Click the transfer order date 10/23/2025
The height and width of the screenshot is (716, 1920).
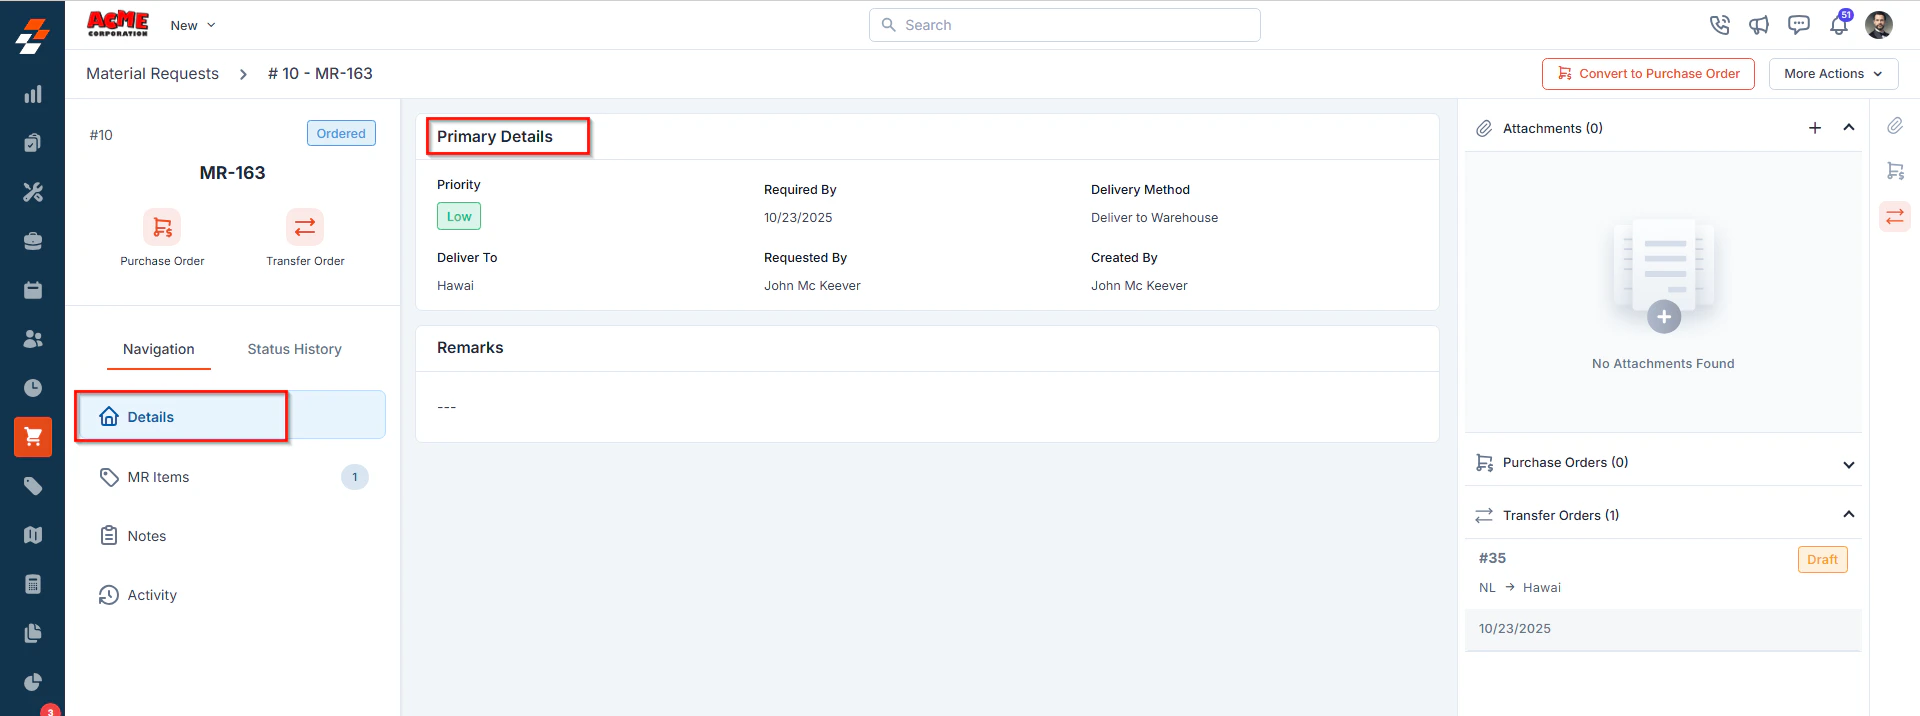pyautogui.click(x=1515, y=629)
